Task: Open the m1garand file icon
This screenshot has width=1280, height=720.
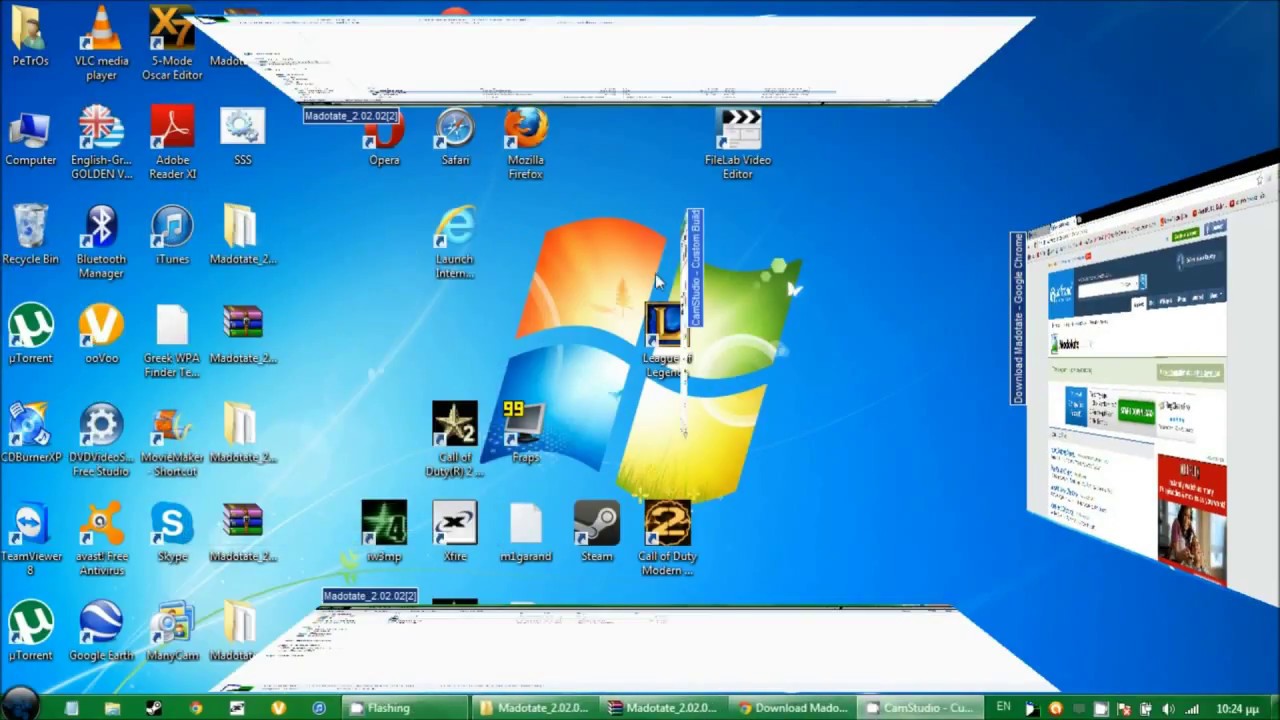Action: click(x=525, y=532)
